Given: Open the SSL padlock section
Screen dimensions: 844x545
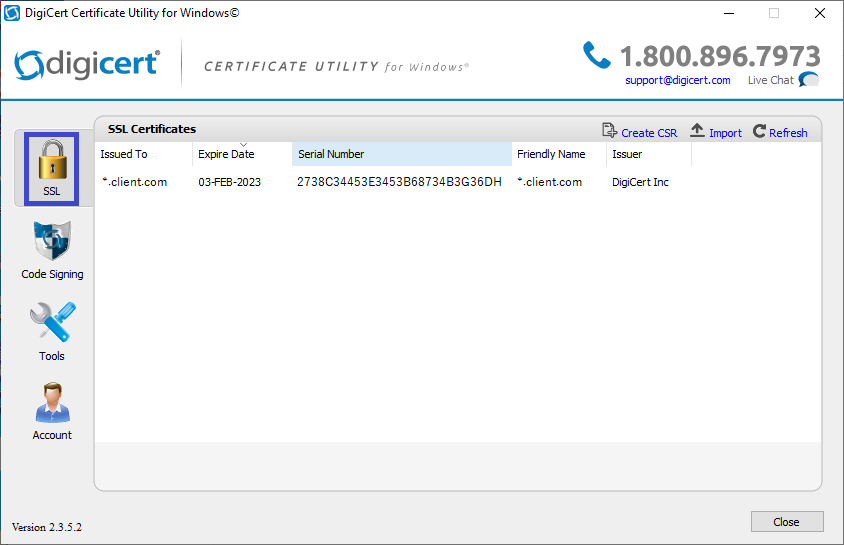Looking at the screenshot, I should point(52,168).
